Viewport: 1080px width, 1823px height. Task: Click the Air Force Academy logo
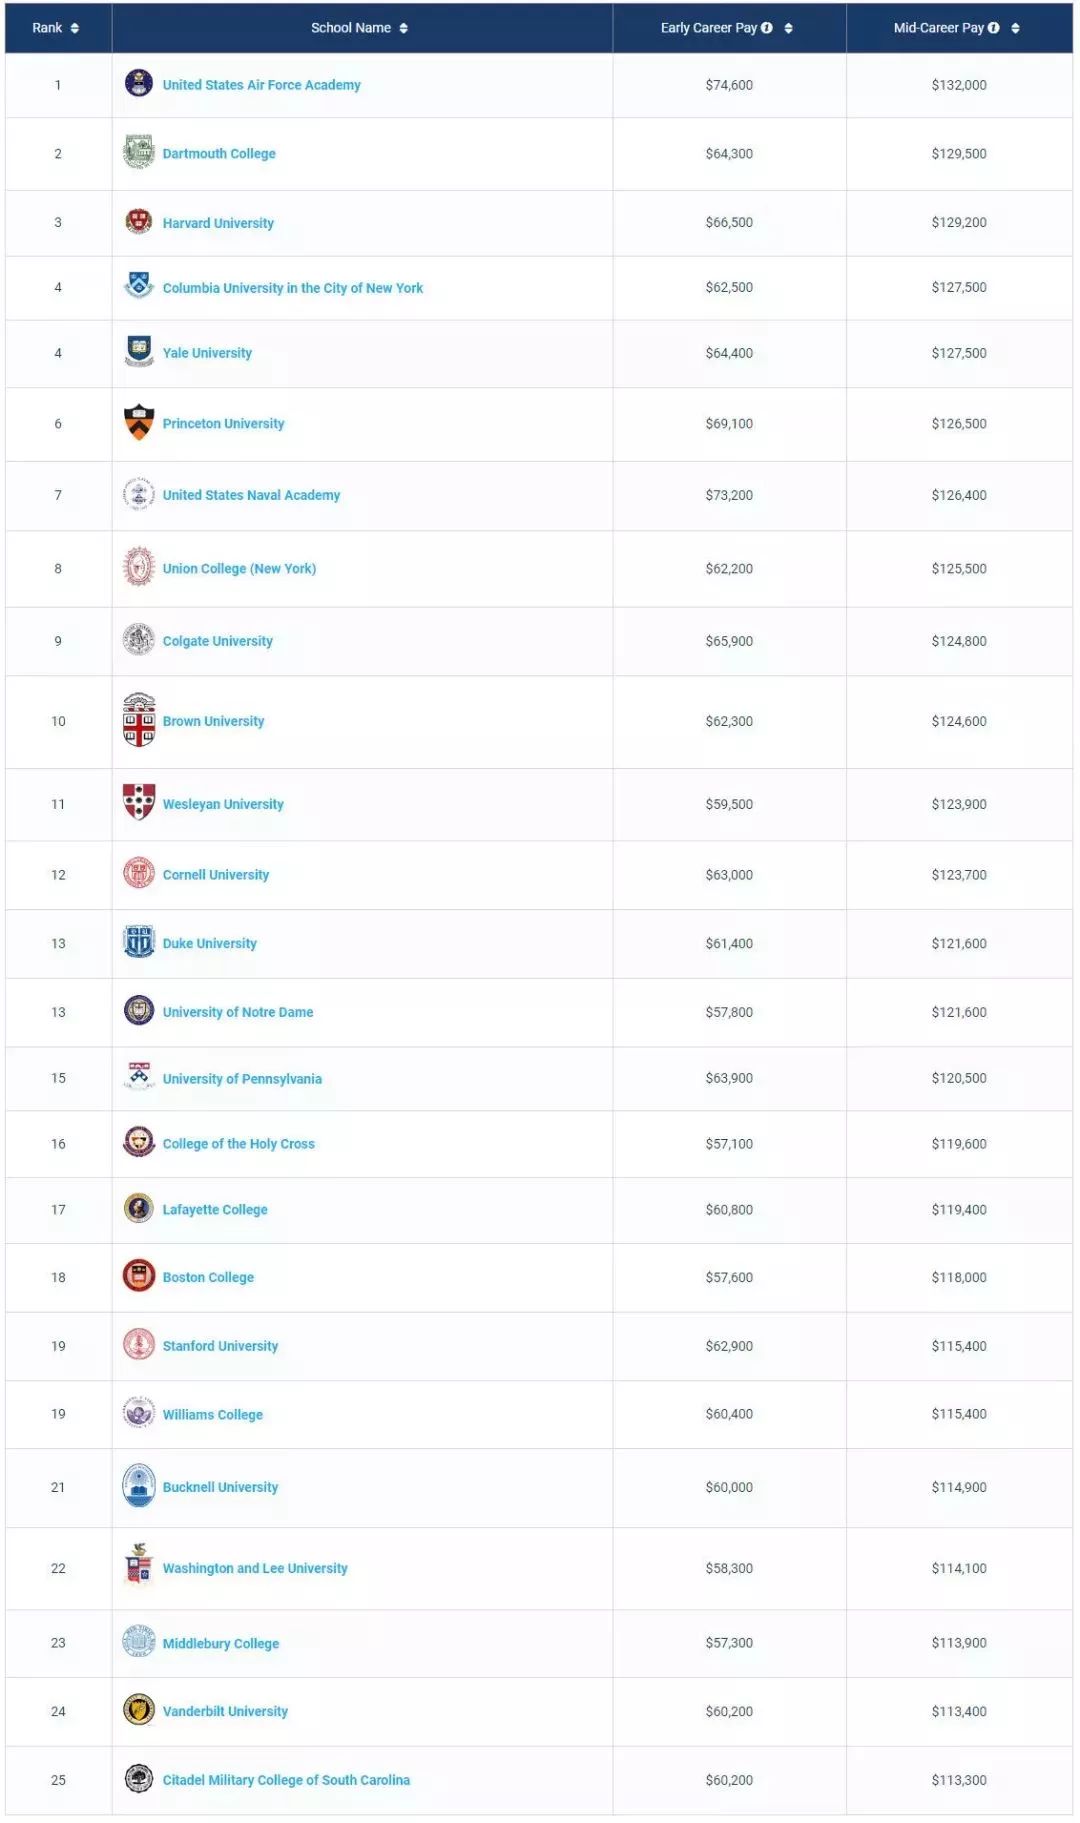tap(139, 84)
